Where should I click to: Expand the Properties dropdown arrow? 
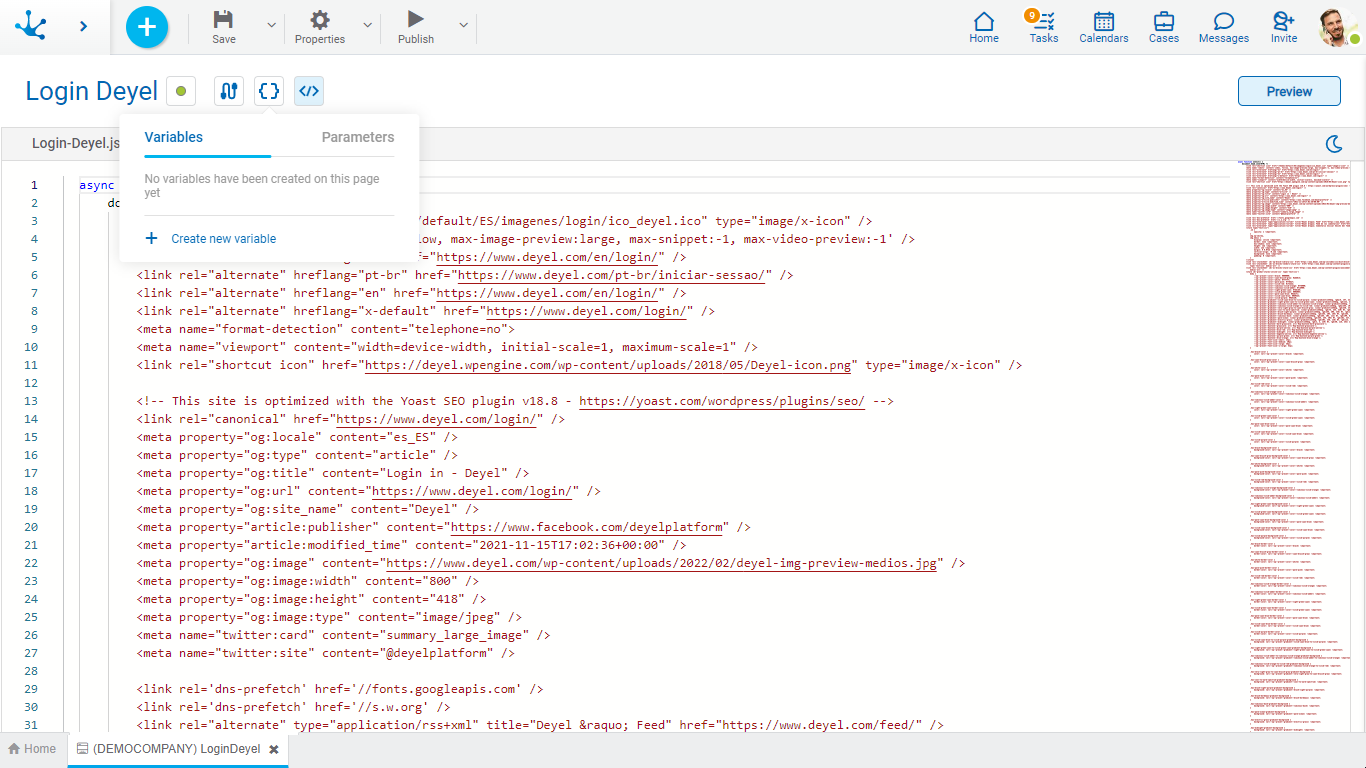tap(368, 25)
